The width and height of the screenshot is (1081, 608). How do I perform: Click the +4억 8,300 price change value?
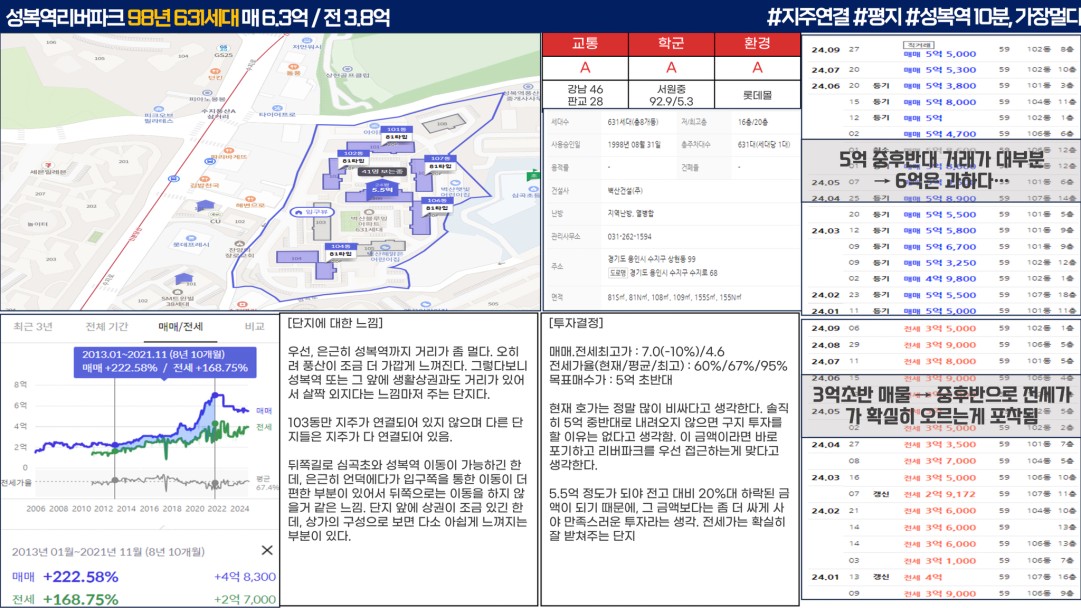click(x=245, y=576)
